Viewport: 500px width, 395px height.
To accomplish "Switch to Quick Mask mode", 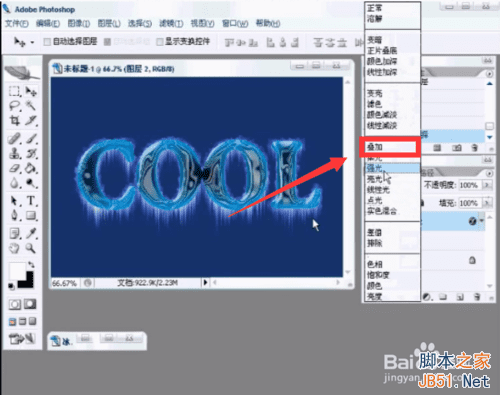I will pyautogui.click(x=30, y=304).
